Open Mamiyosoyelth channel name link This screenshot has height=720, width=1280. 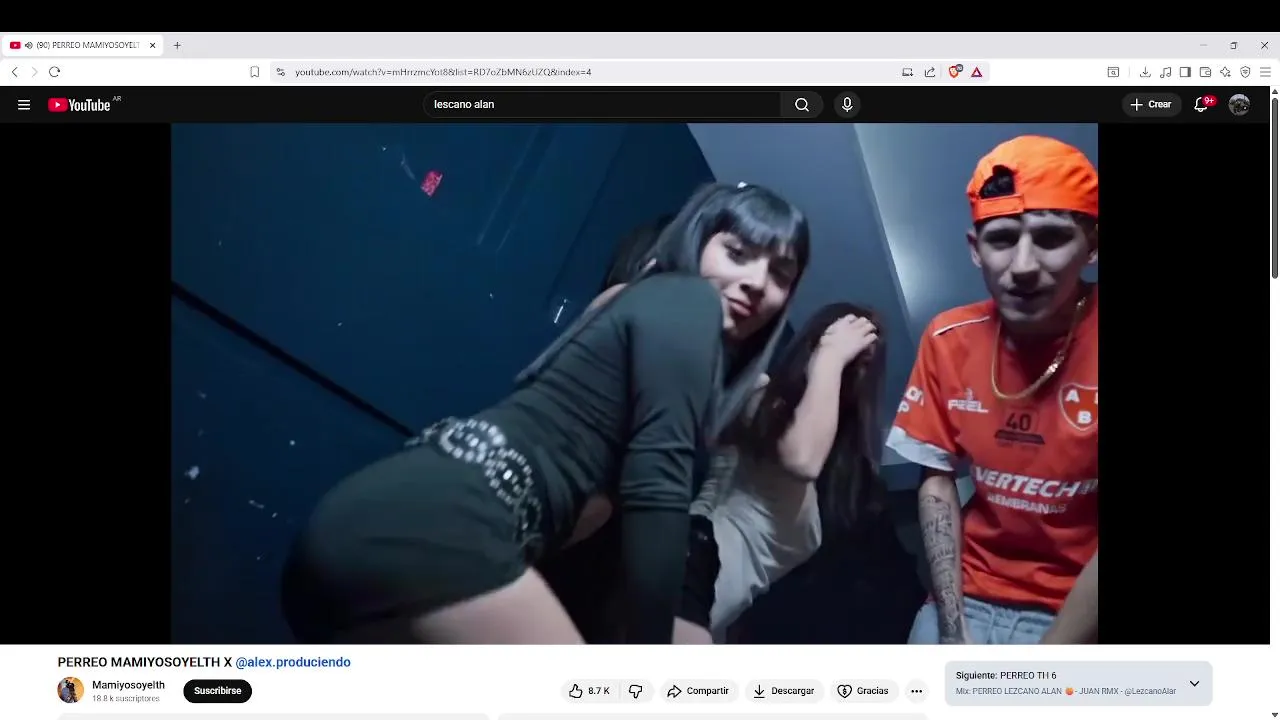pos(128,685)
